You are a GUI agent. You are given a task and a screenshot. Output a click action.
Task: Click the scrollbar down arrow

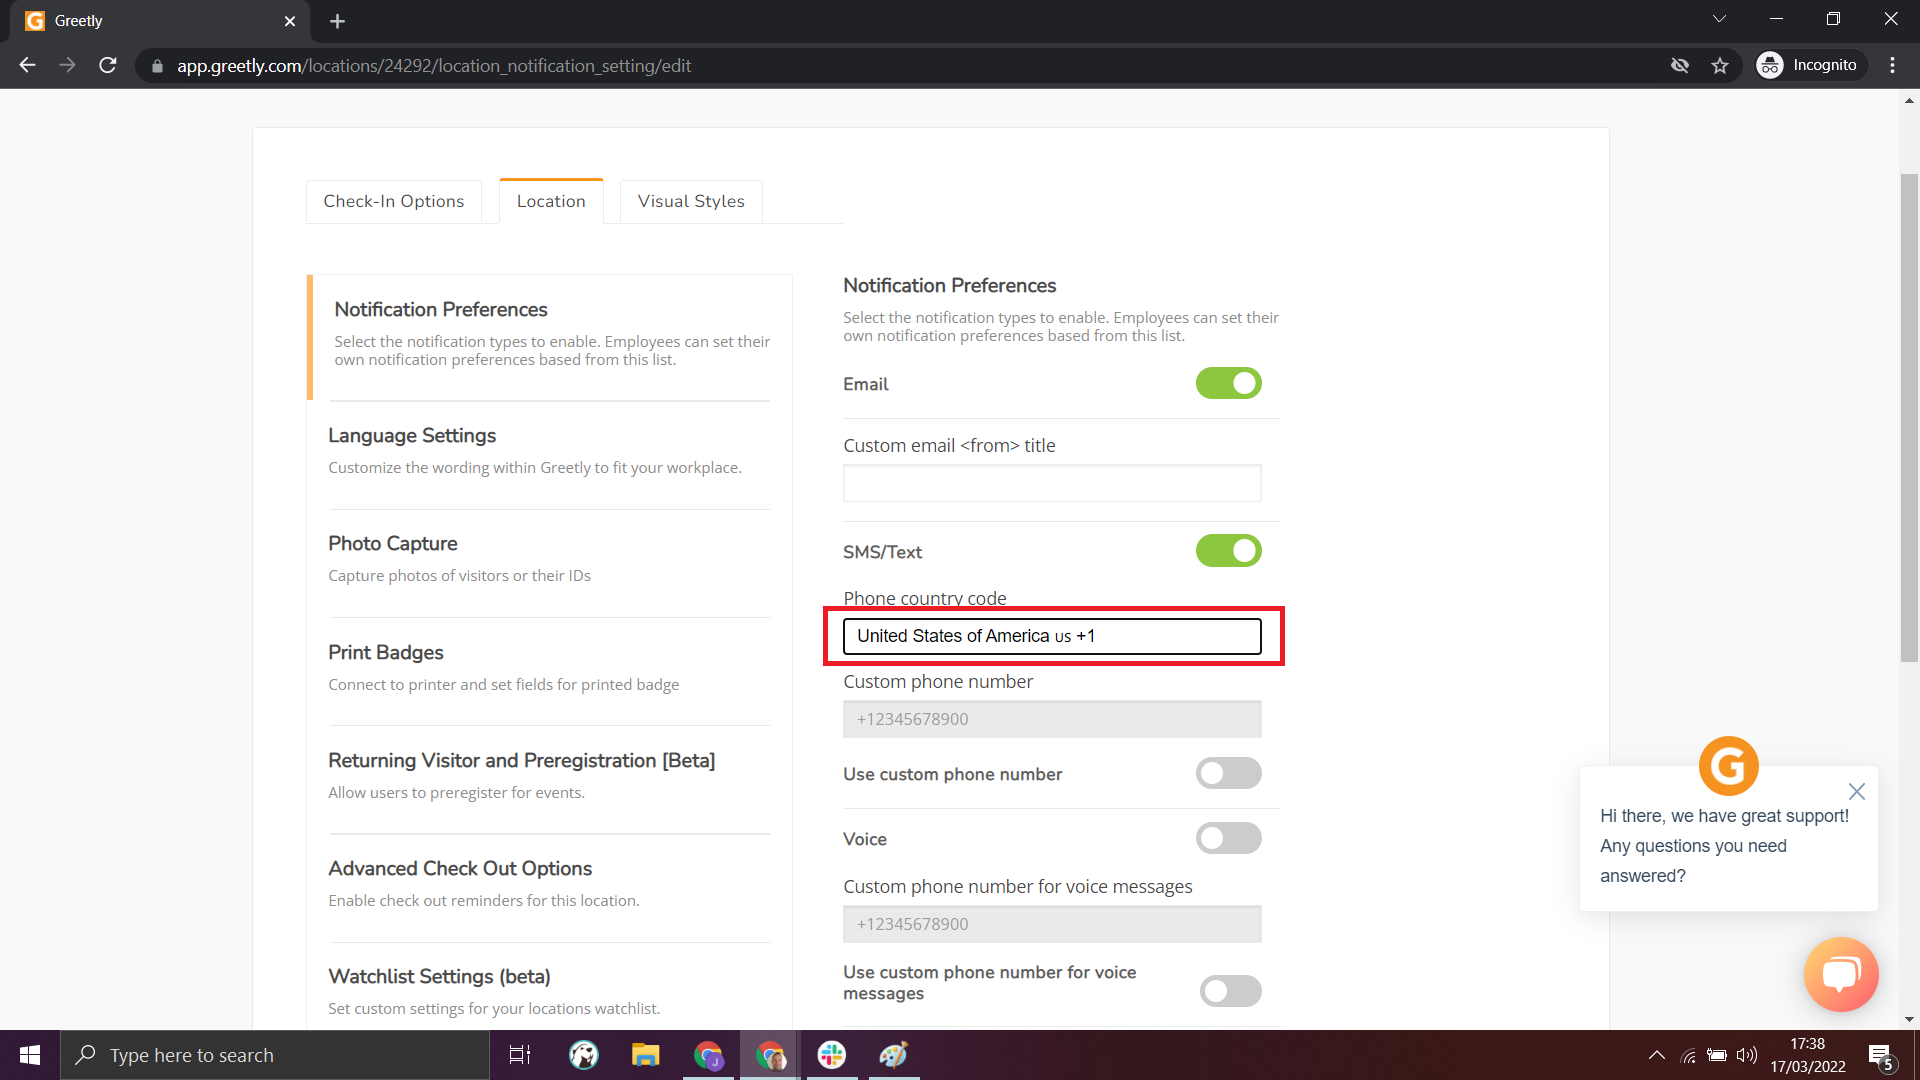(x=1909, y=1020)
